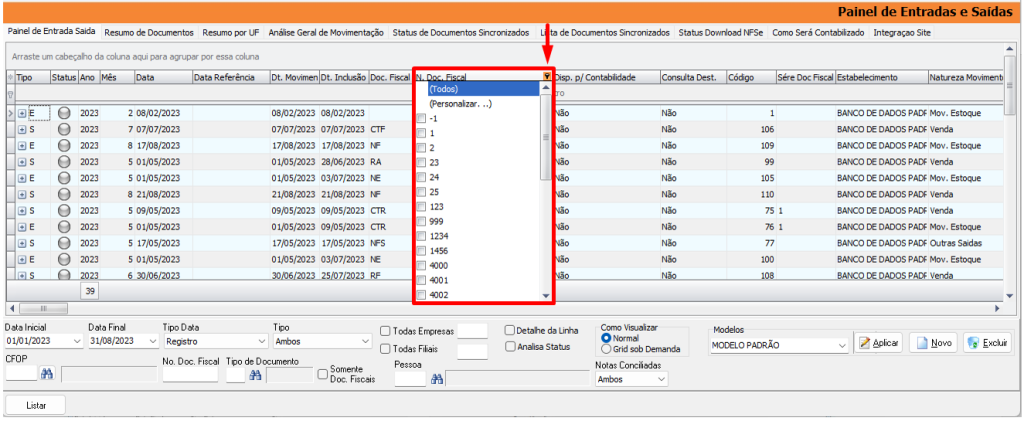Viewport: 1024px width, 421px height.
Task: Expand the row with Doc. Fiscal NFS
Action: 22,243
